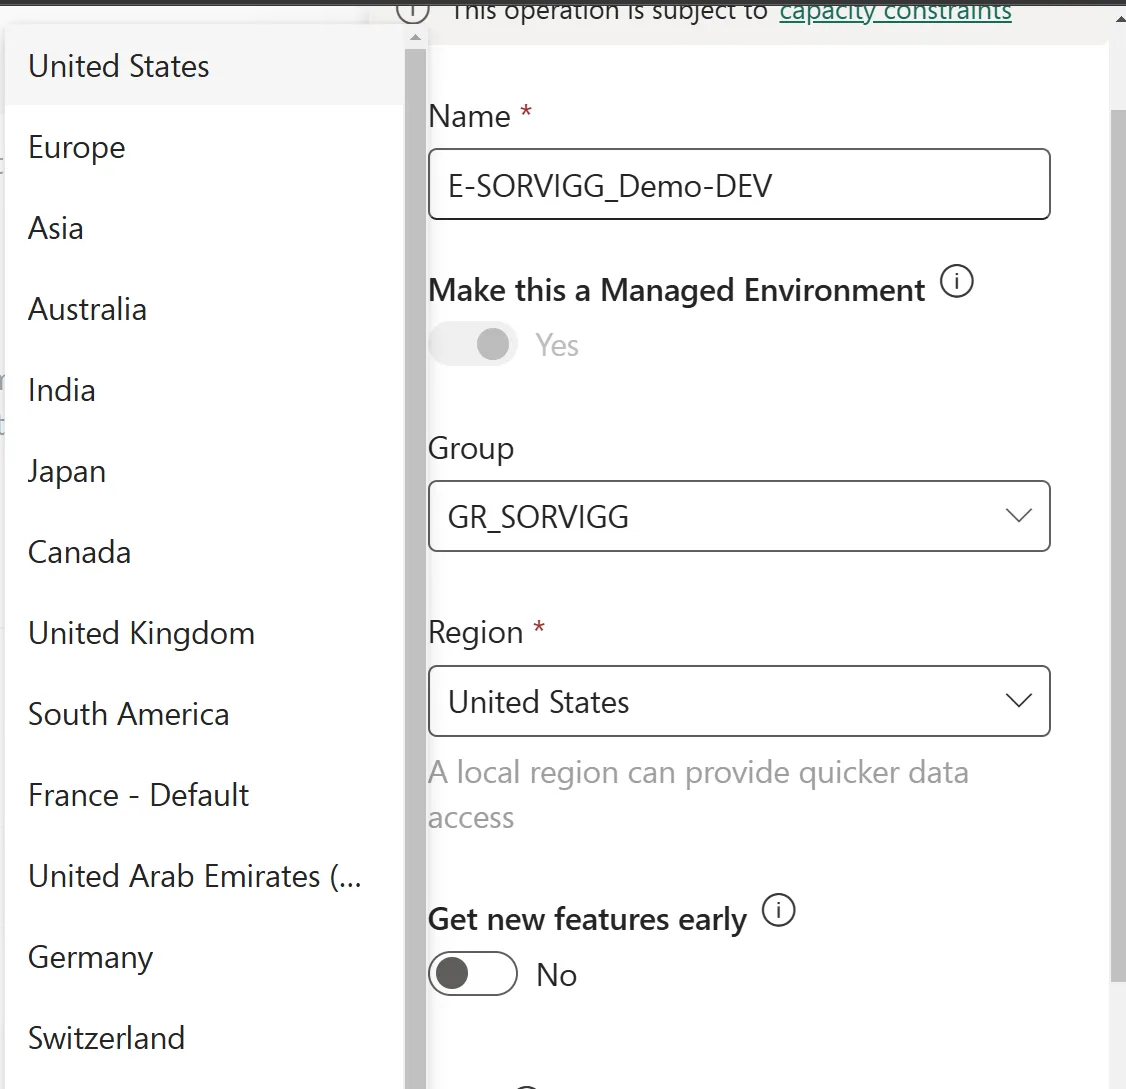
Task: Click the capacity notice info icon
Action: pyautogui.click(x=412, y=12)
